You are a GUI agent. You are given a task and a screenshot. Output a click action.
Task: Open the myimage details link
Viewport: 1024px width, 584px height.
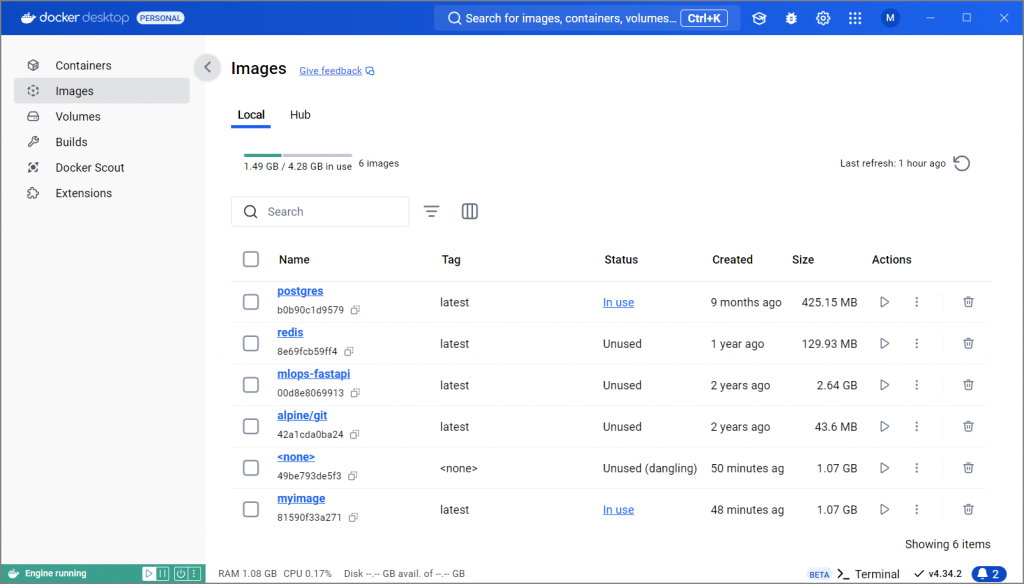301,498
